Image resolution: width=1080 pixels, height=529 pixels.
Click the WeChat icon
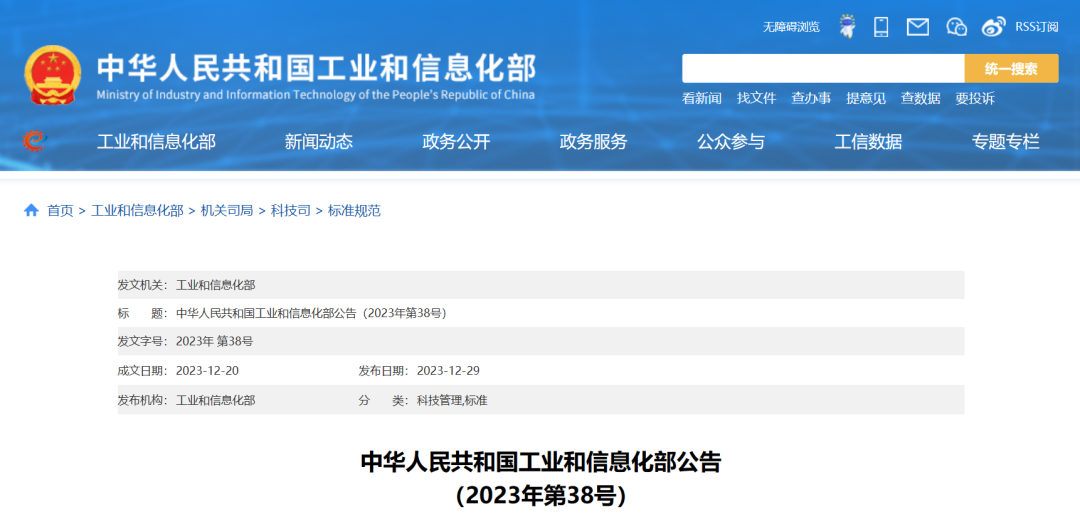tap(957, 27)
